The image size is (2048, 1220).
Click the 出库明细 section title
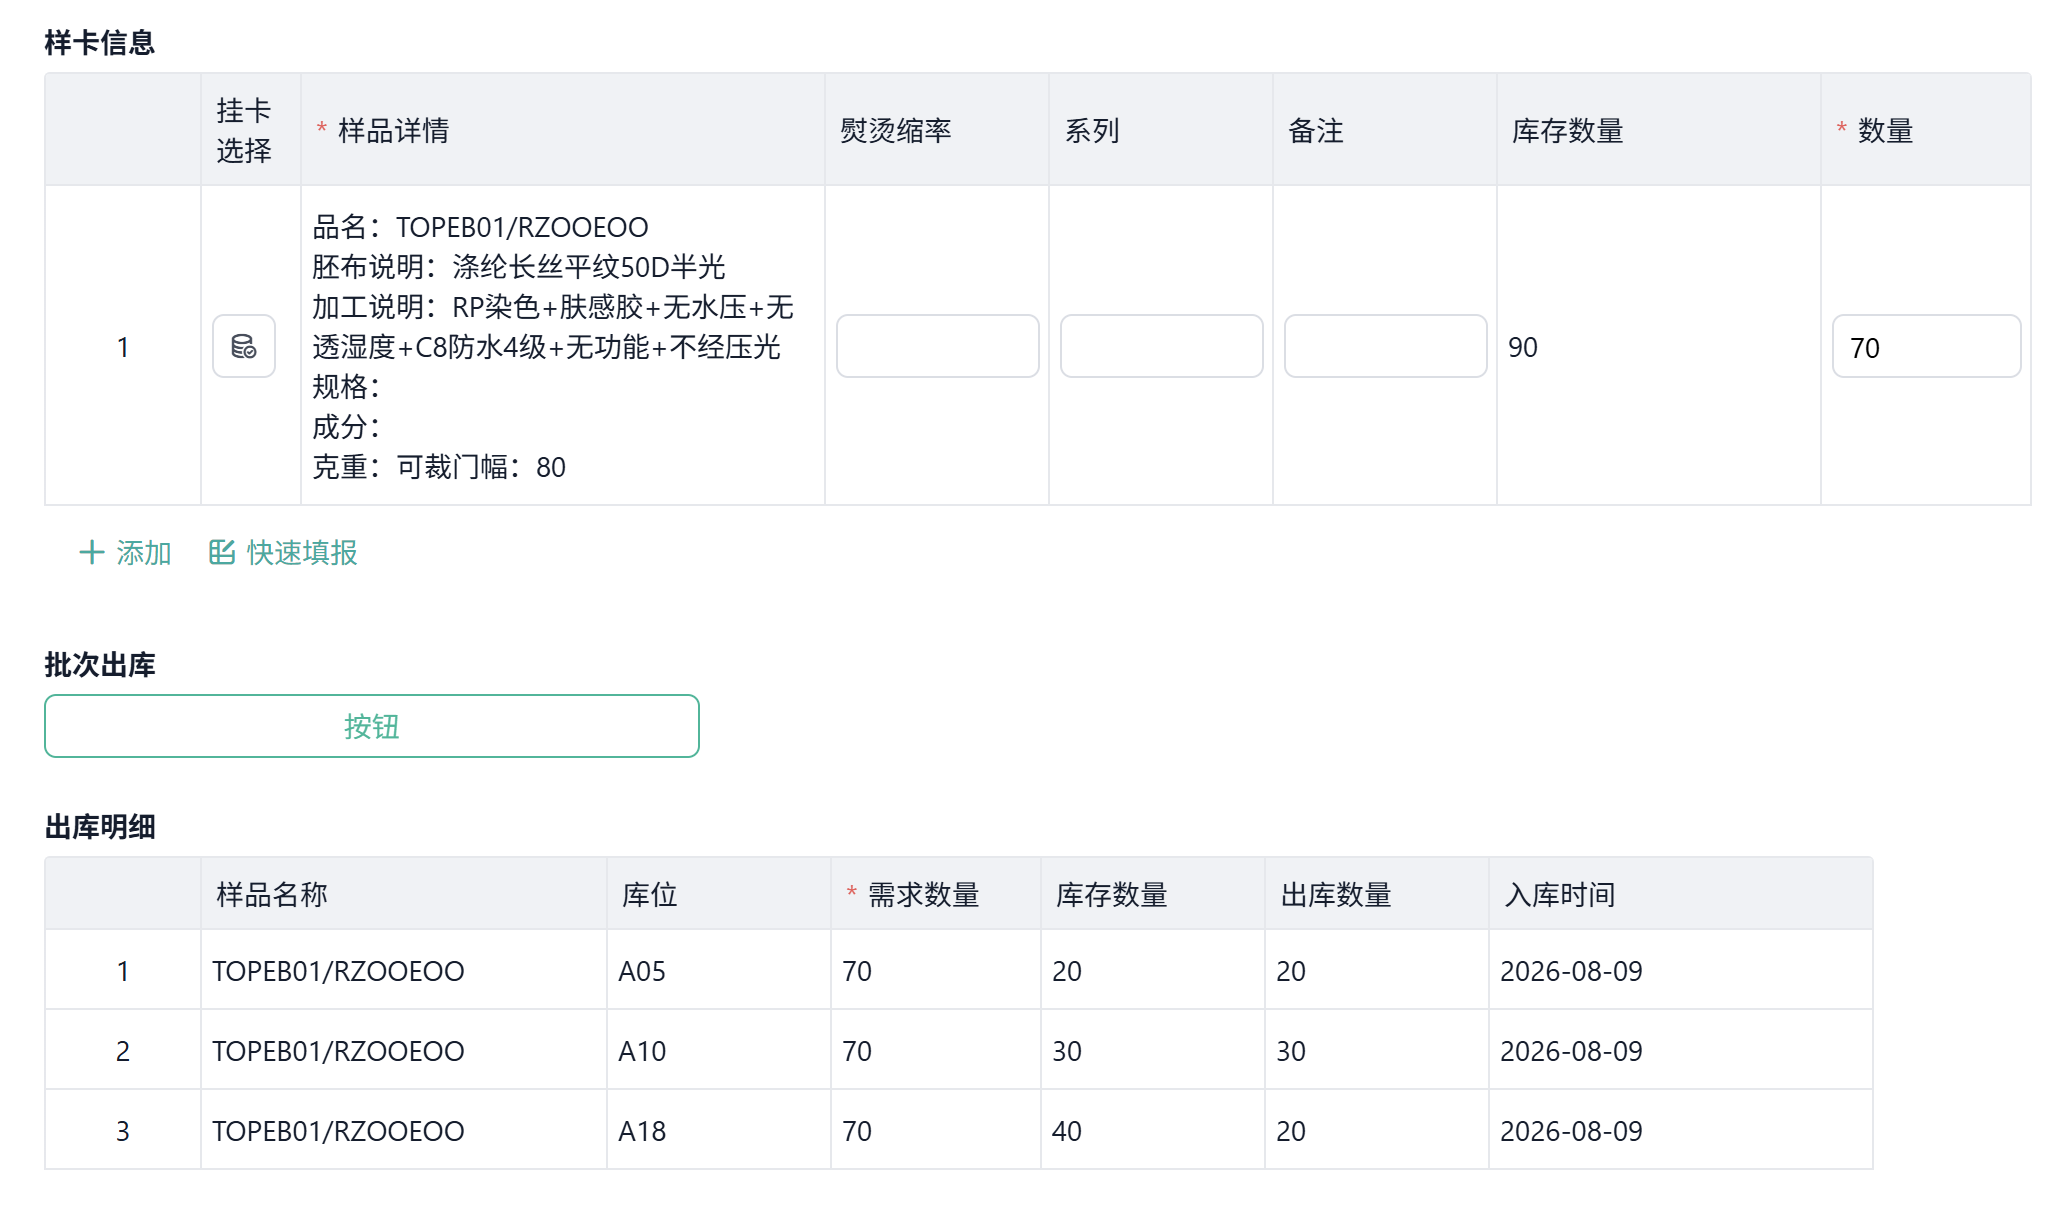(100, 826)
